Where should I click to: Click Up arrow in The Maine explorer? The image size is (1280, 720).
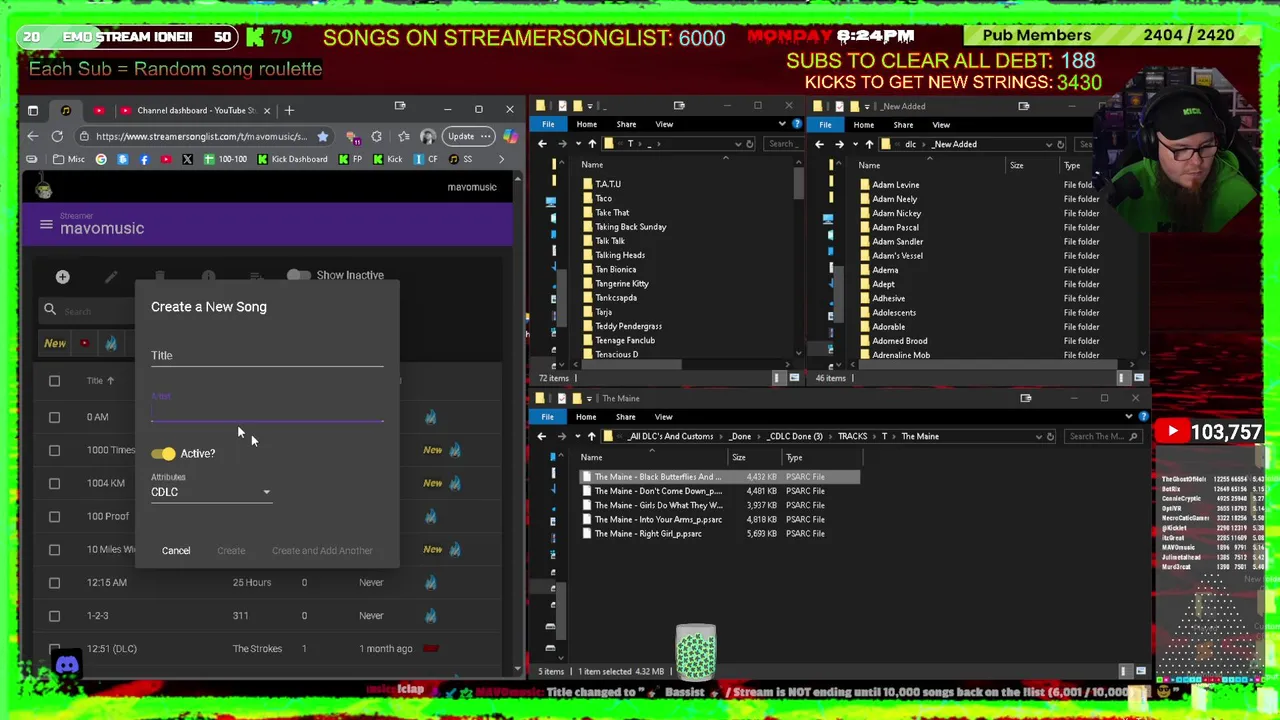point(591,436)
